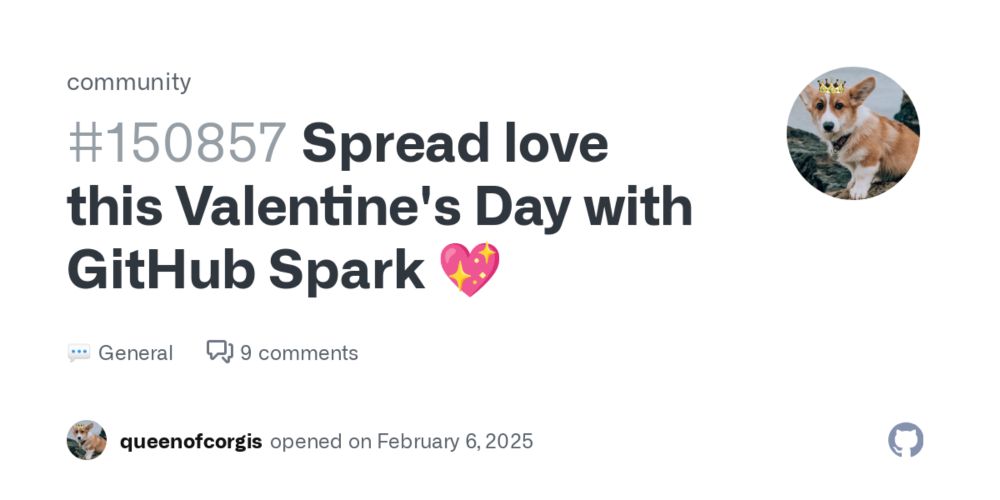
Task: Open the community repository label
Action: (129, 82)
